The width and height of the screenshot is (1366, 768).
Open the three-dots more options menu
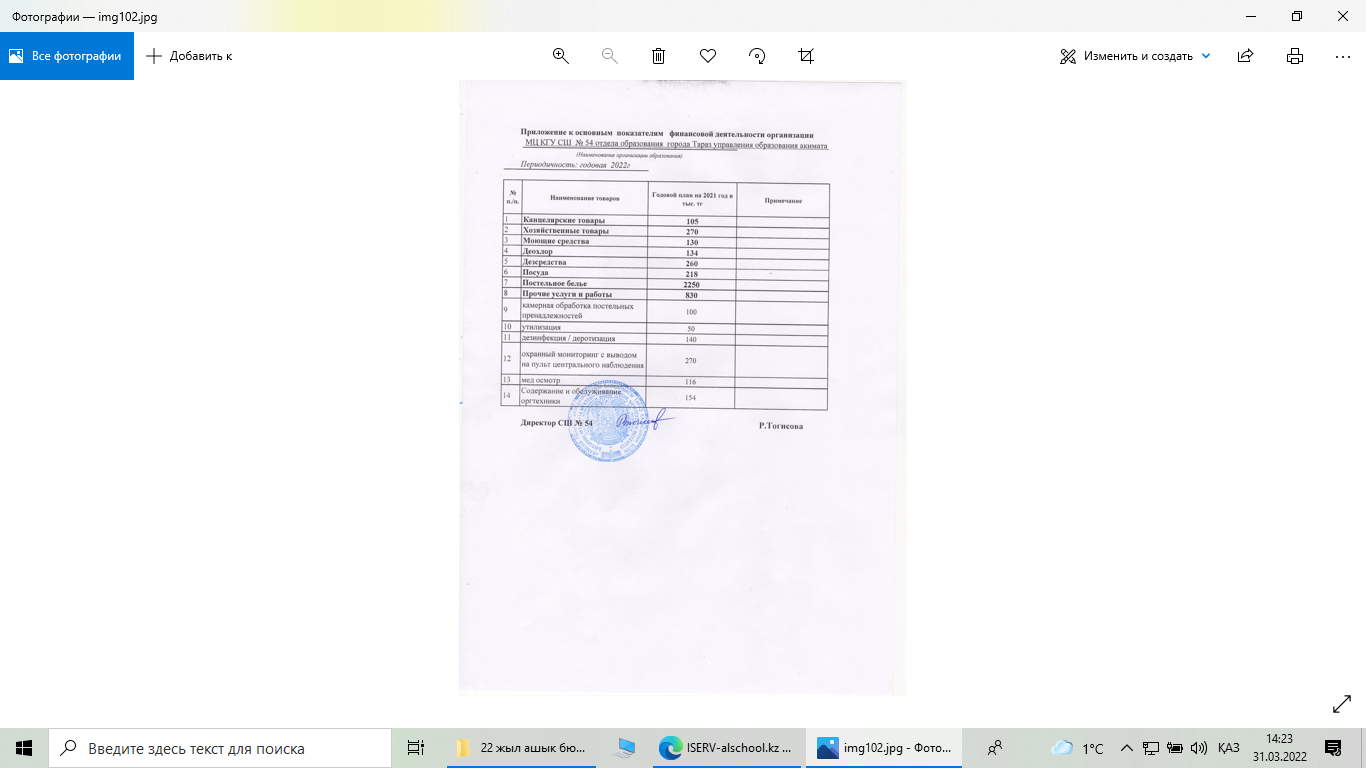point(1343,56)
